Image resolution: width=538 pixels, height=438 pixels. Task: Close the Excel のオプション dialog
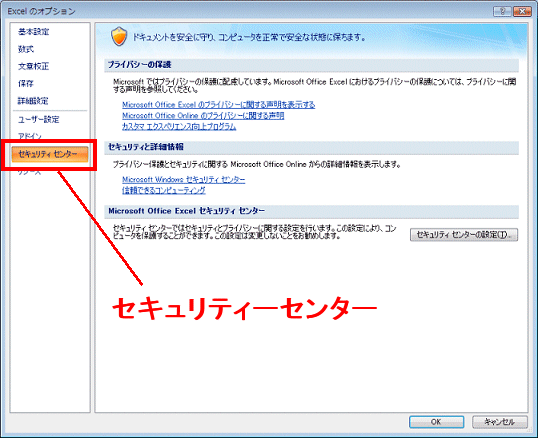point(522,11)
